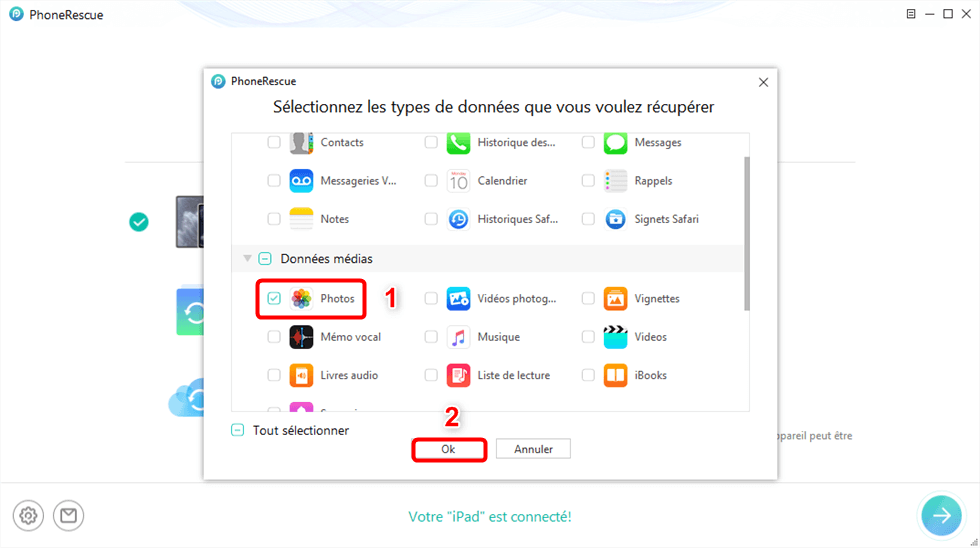Check the Messages checkbox
This screenshot has height=548, width=980.
point(588,142)
